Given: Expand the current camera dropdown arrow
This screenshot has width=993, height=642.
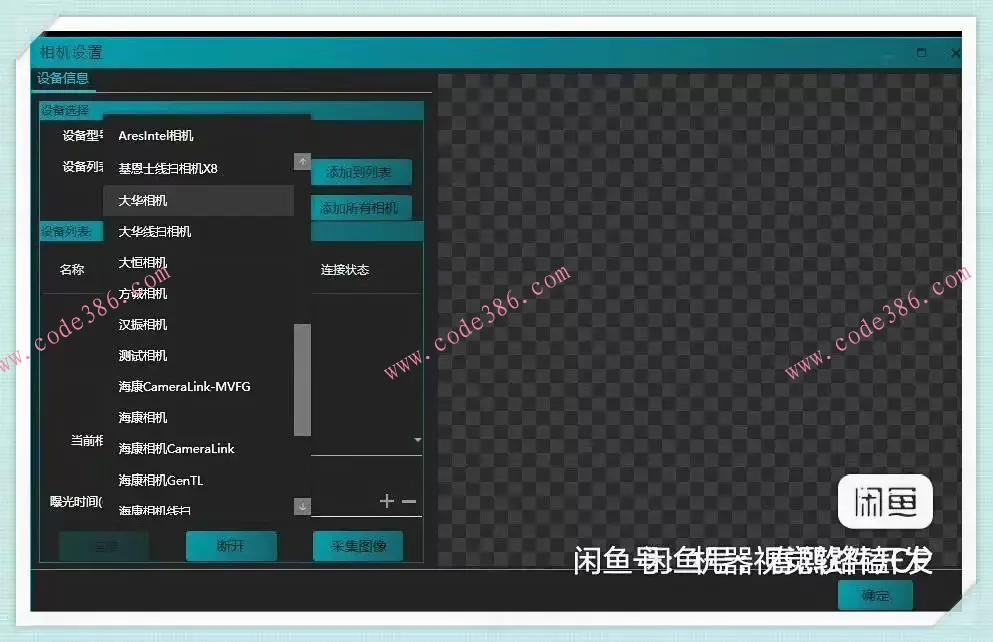Looking at the screenshot, I should [417, 439].
